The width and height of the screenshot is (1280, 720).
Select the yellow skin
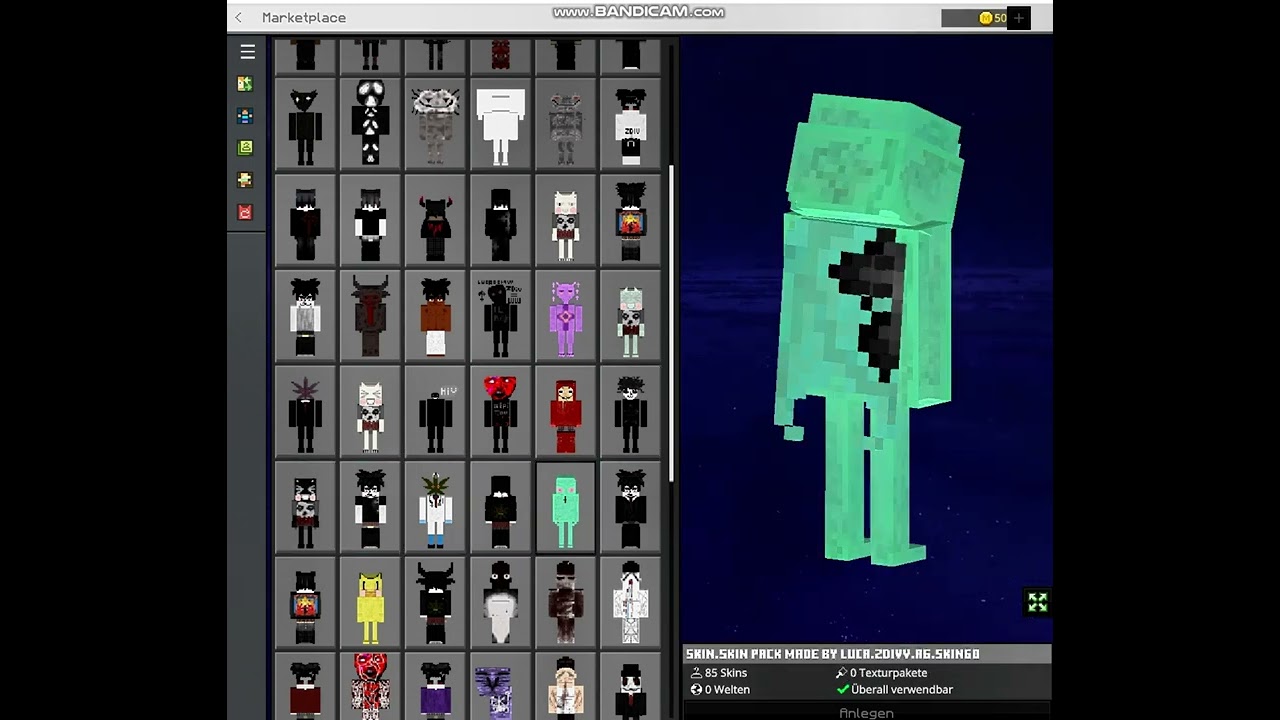[370, 604]
